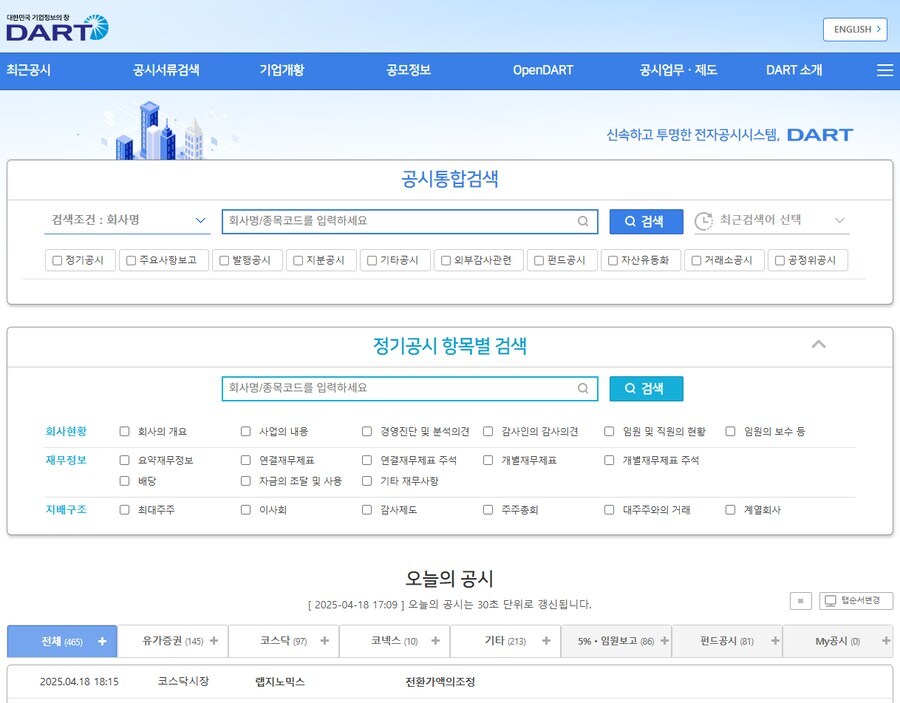Image resolution: width=900 pixels, height=703 pixels.
Task: Toggle the 발행공시 checkbox
Action: [x=224, y=261]
